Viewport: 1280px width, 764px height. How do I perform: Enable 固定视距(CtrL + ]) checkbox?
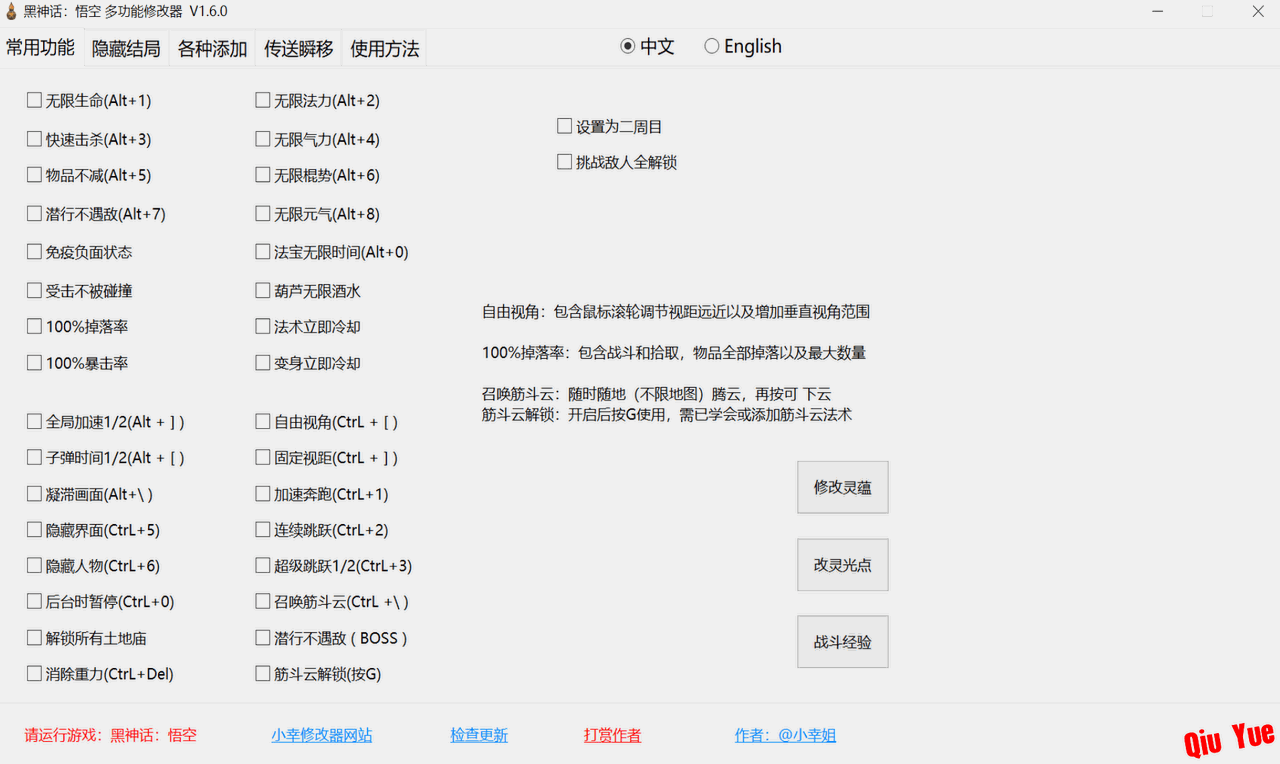[x=263, y=457]
